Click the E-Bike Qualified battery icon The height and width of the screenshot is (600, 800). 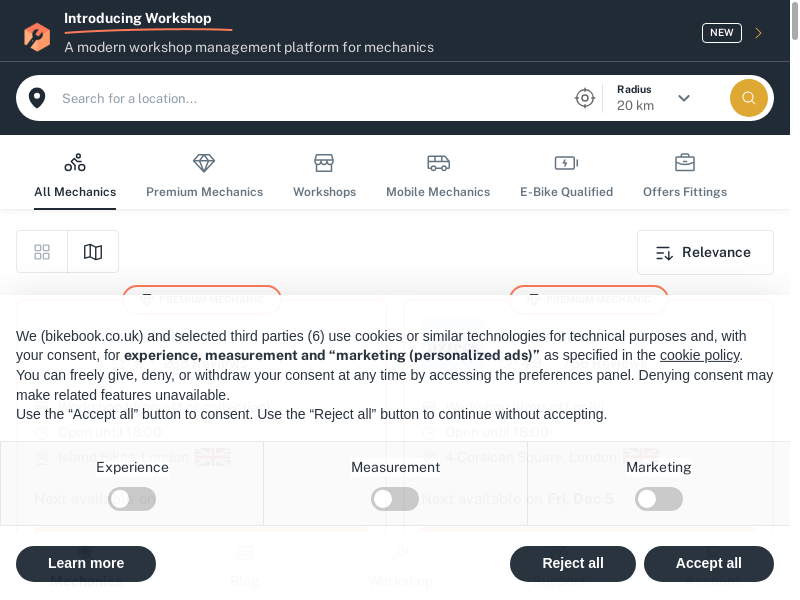[x=566, y=163]
